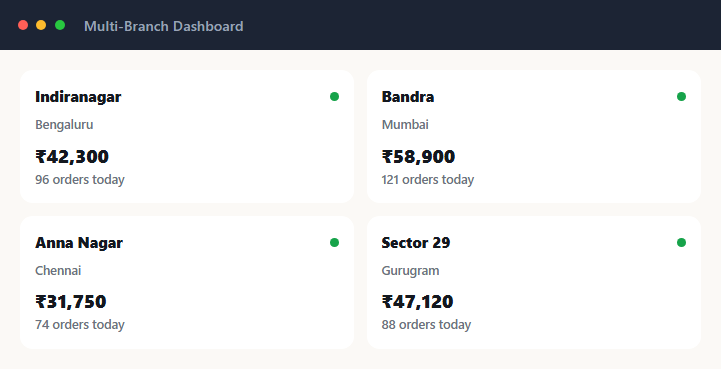721x369 pixels.
Task: Click the ₹58,900 revenue figure
Action: (418, 157)
